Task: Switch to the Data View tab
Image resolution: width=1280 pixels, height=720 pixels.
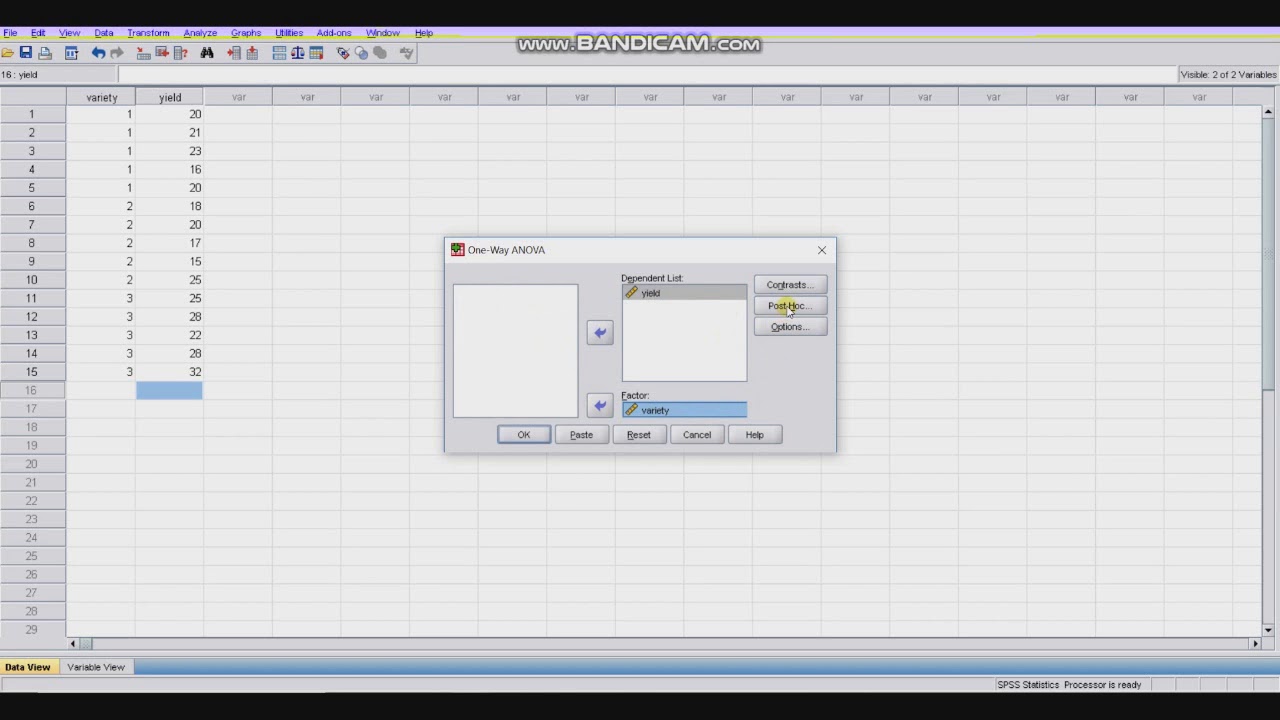Action: (x=27, y=667)
